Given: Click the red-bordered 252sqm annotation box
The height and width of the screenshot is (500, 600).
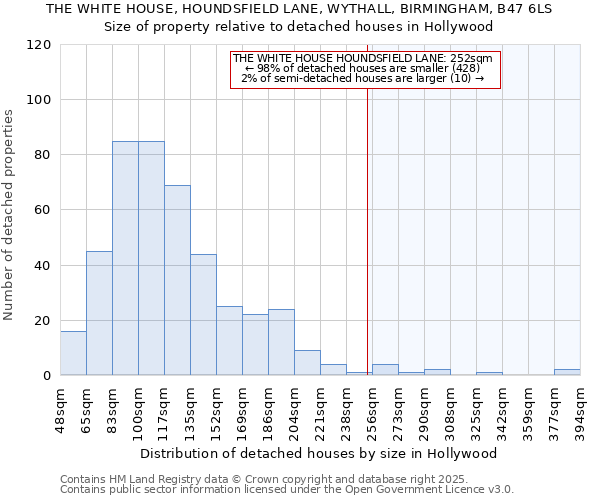Looking at the screenshot, I should coord(364,69).
